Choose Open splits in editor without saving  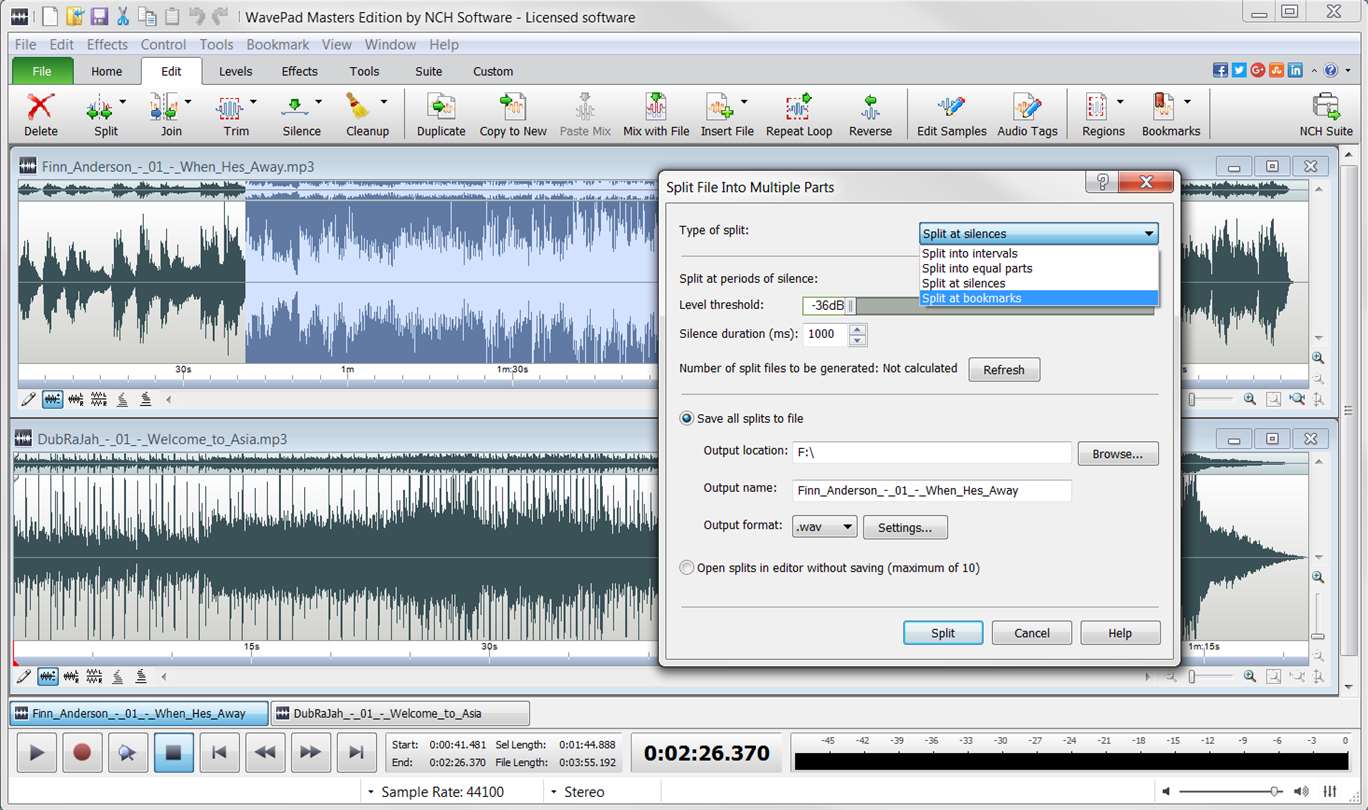click(x=687, y=568)
